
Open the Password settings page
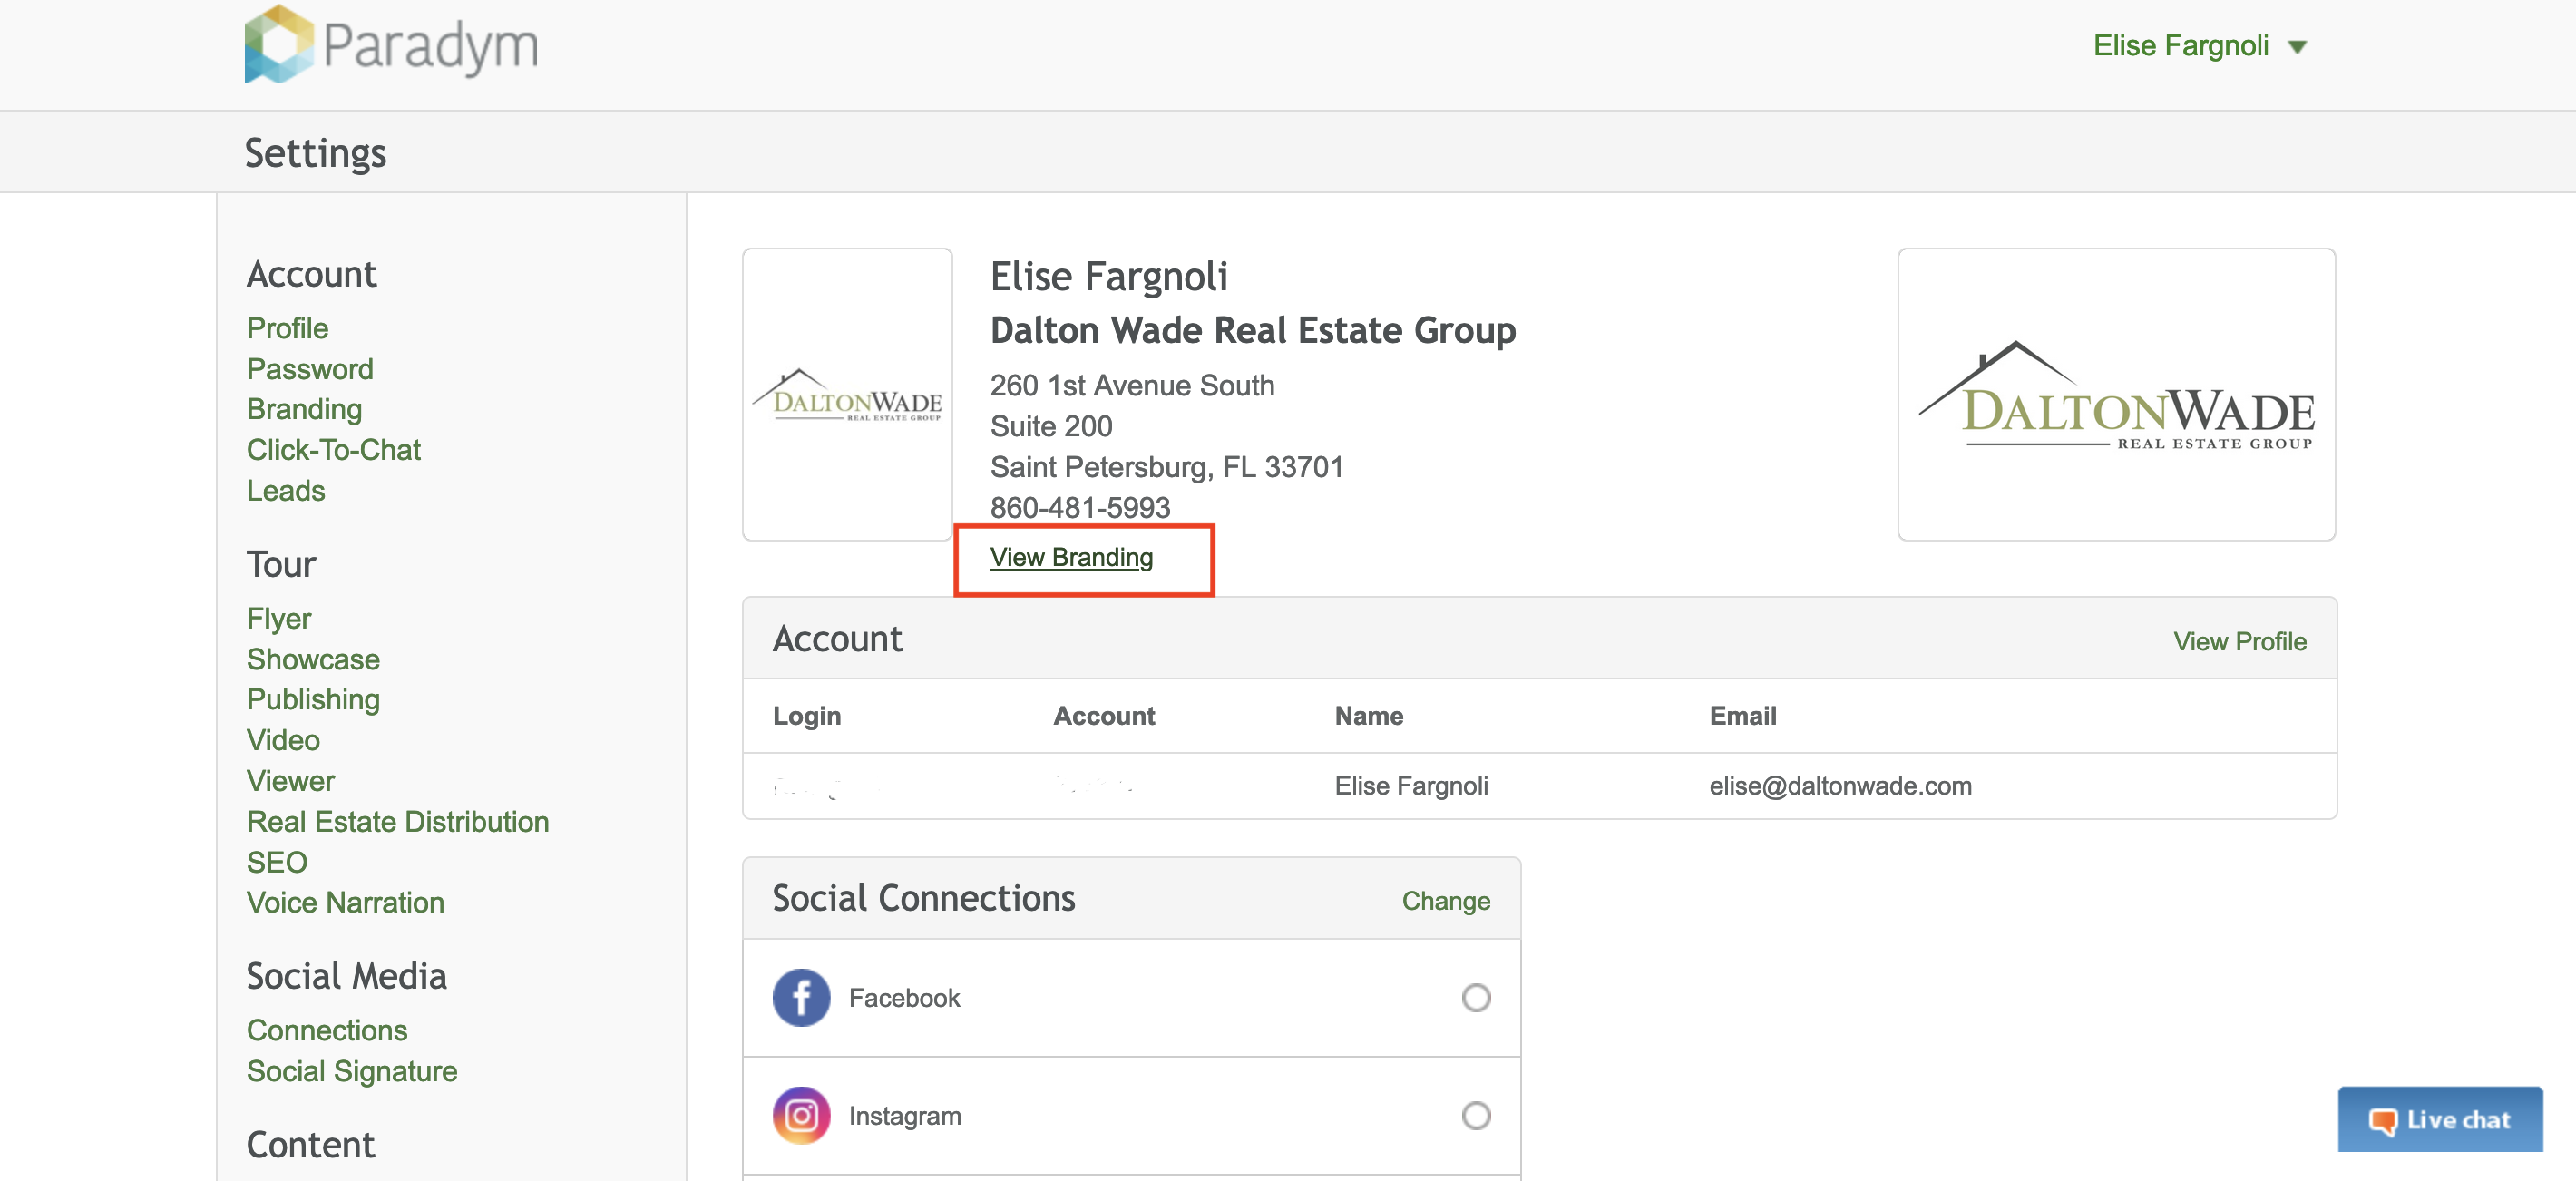[309, 369]
